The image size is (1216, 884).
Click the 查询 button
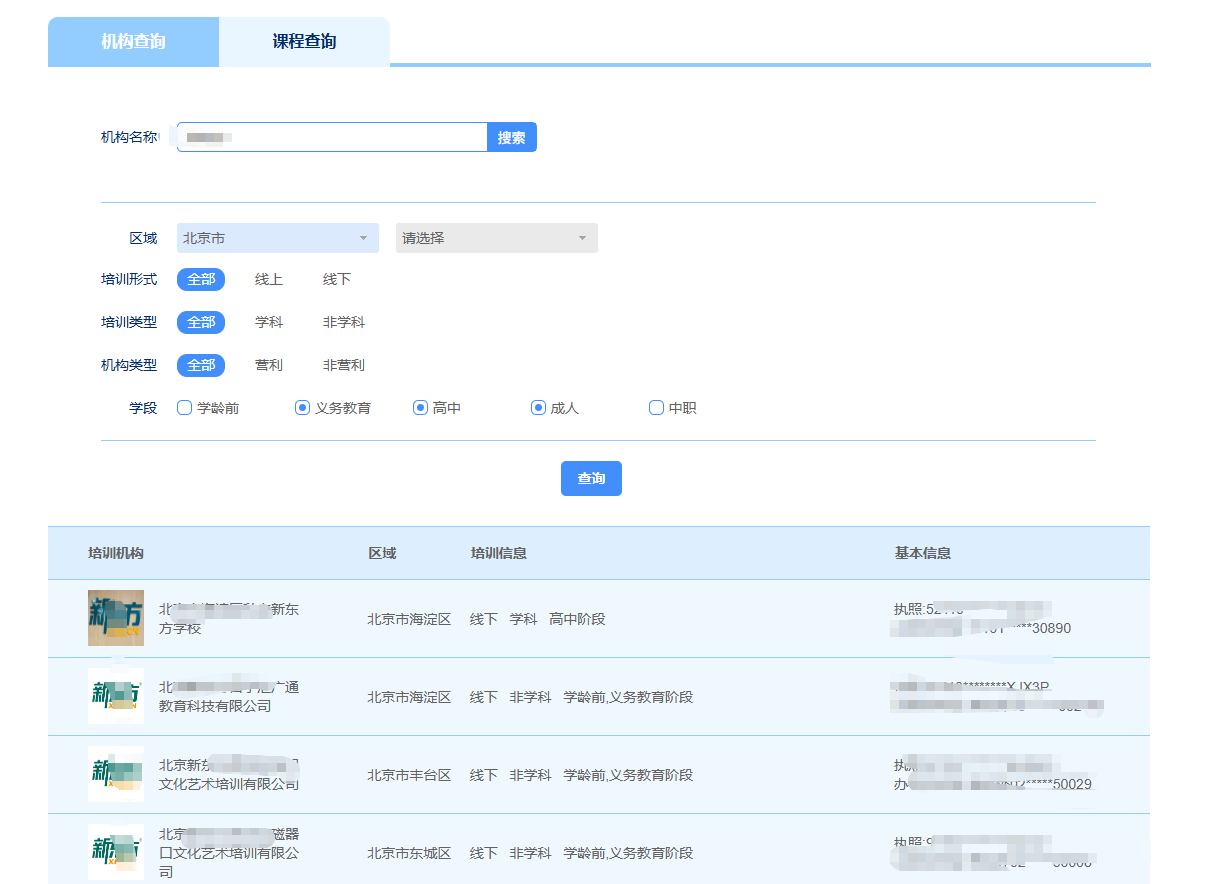coord(591,478)
